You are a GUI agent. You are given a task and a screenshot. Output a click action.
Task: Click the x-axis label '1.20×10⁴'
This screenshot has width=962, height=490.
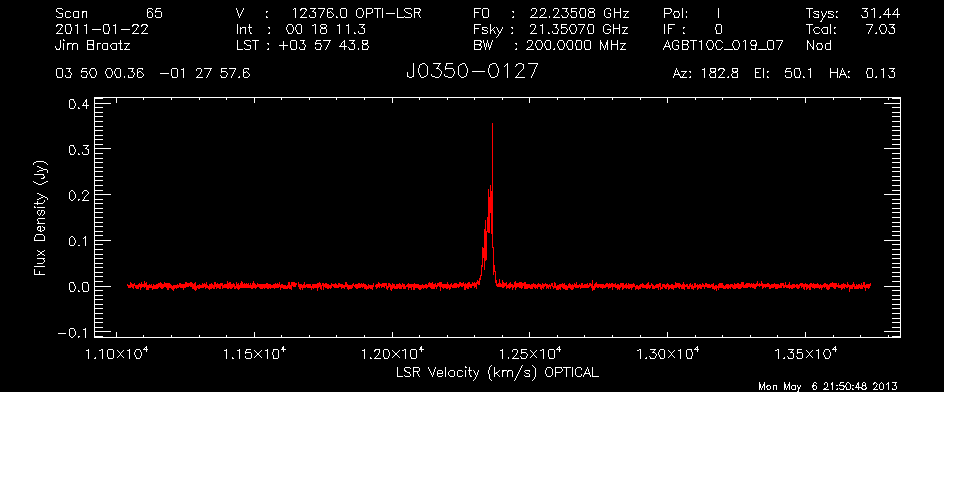(x=392, y=353)
